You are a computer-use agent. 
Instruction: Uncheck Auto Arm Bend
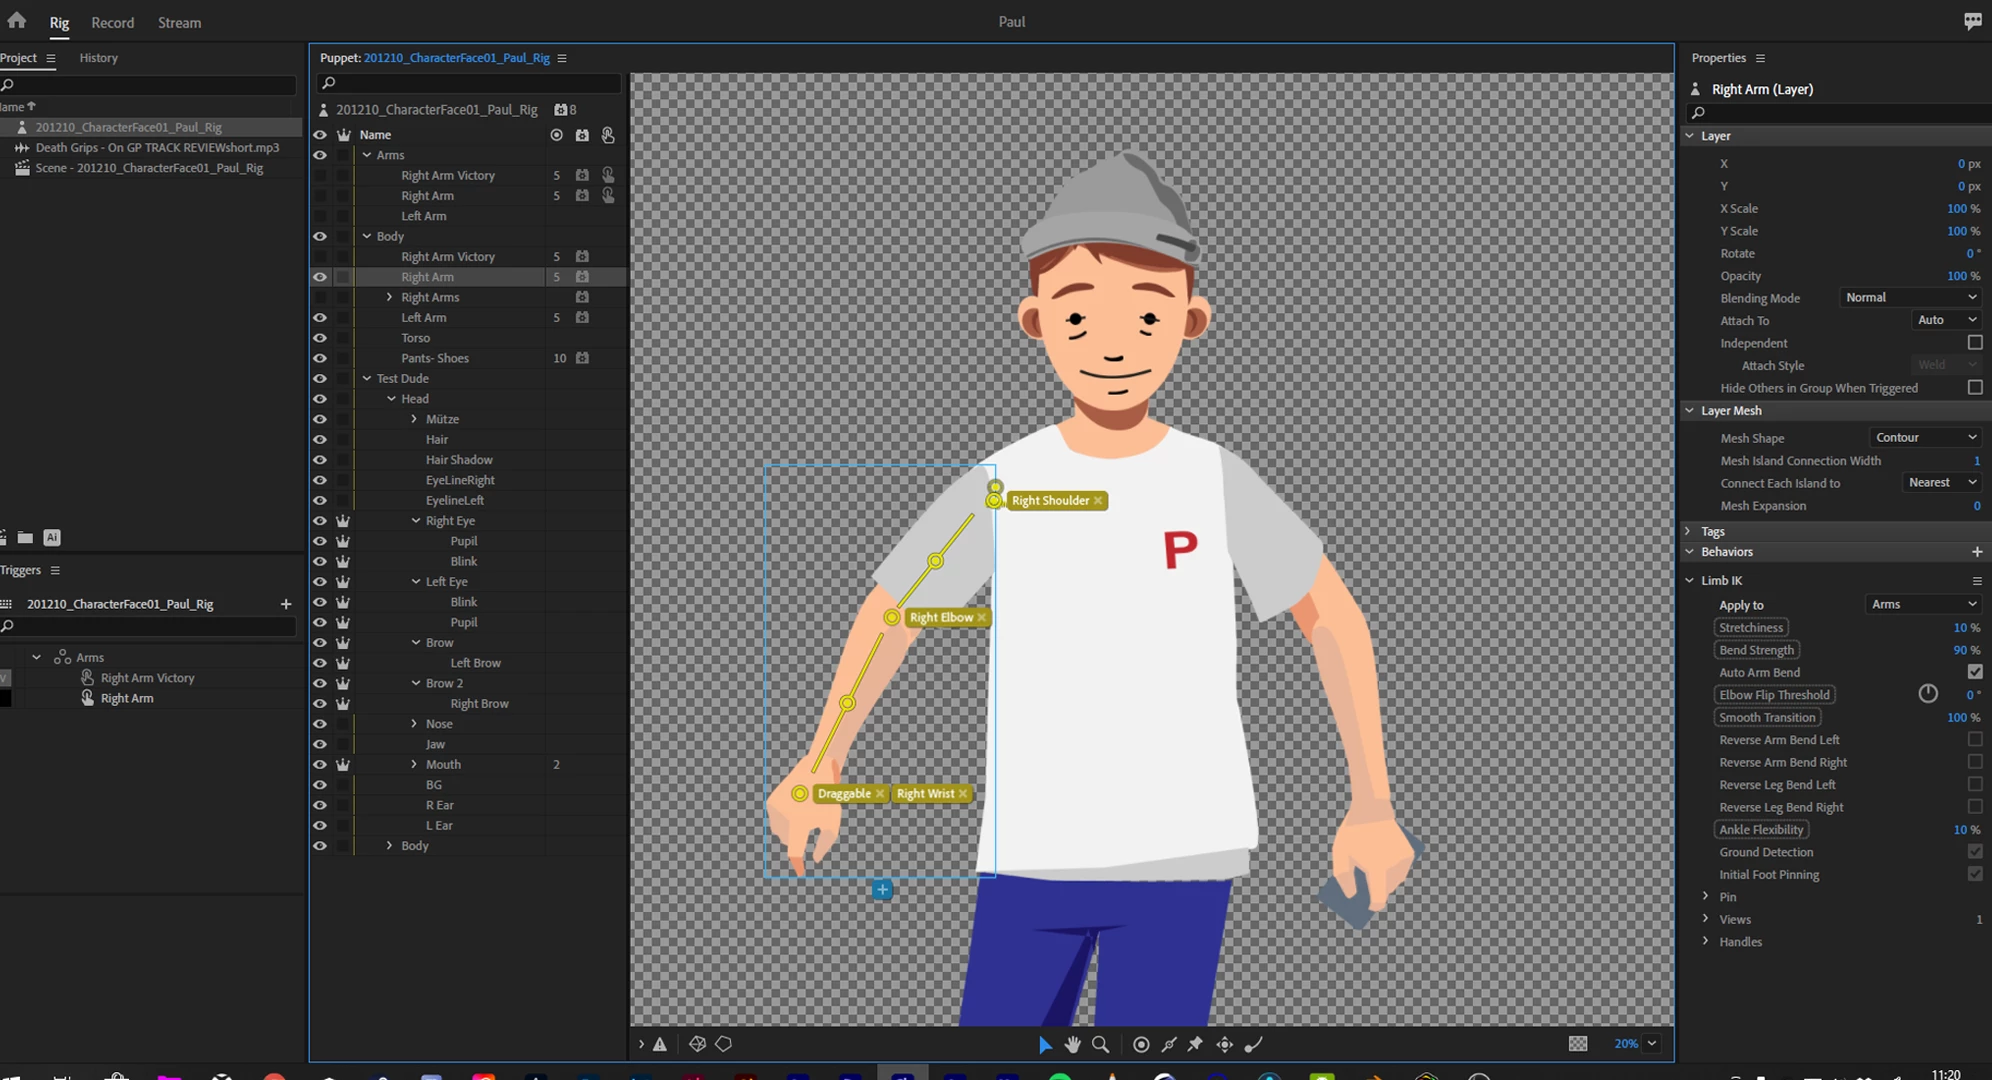tap(1974, 672)
